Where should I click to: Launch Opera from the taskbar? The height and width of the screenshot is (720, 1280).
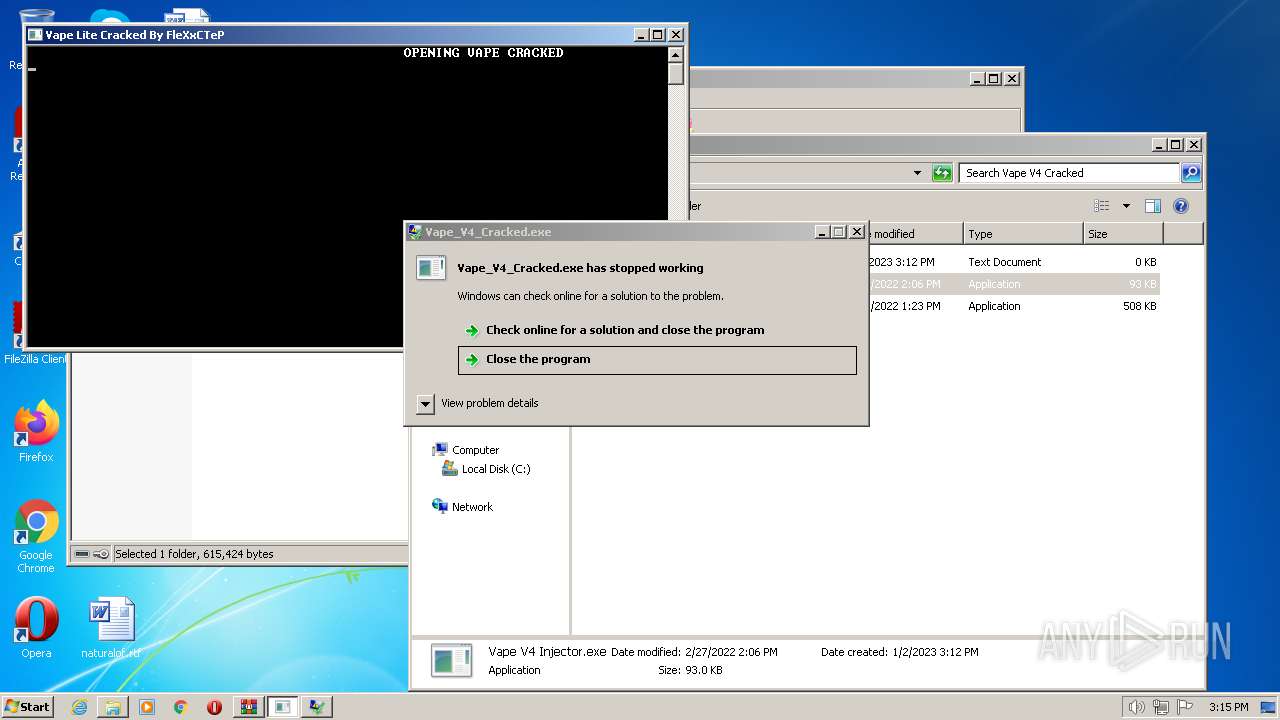click(215, 707)
